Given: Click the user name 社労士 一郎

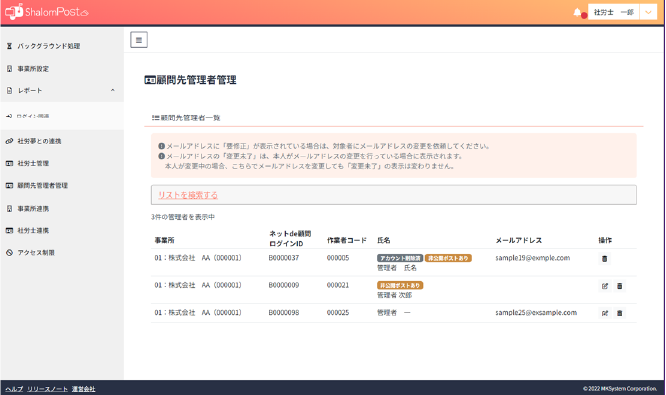Looking at the screenshot, I should pos(613,12).
